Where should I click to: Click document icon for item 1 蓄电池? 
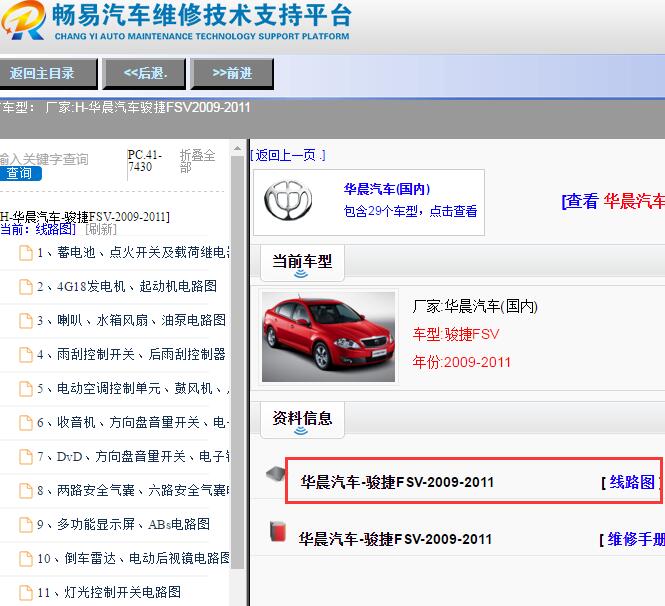pos(26,253)
